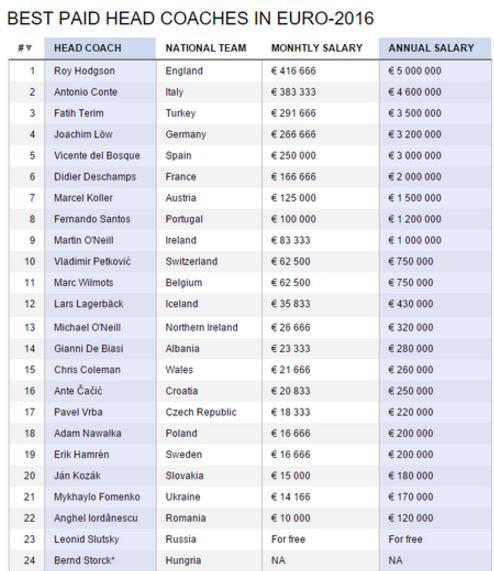Click France in the national team column

181,177
